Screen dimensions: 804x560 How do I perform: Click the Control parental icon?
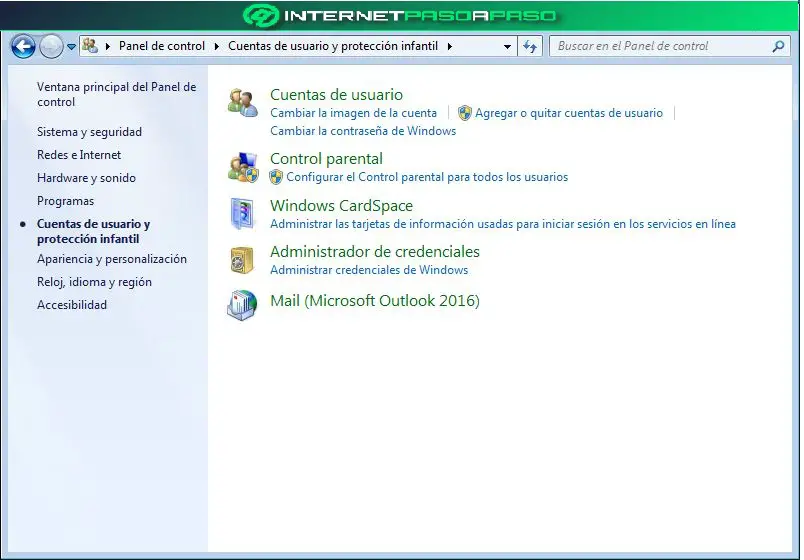coord(243,167)
